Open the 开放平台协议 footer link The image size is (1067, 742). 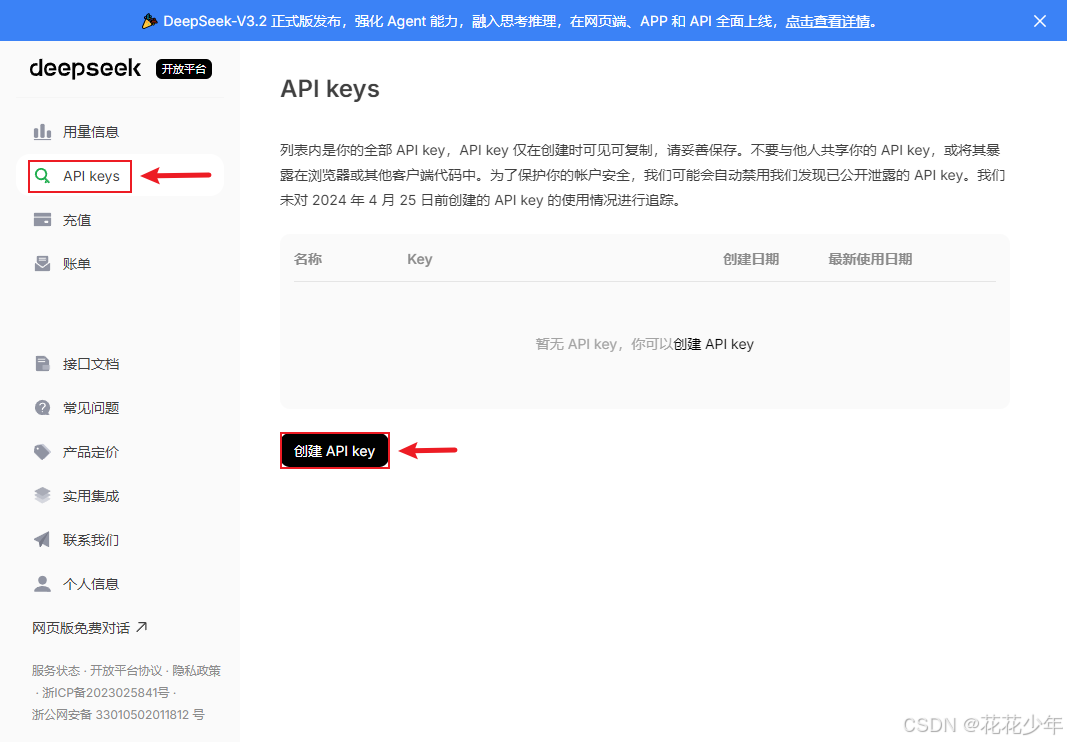coord(126,671)
